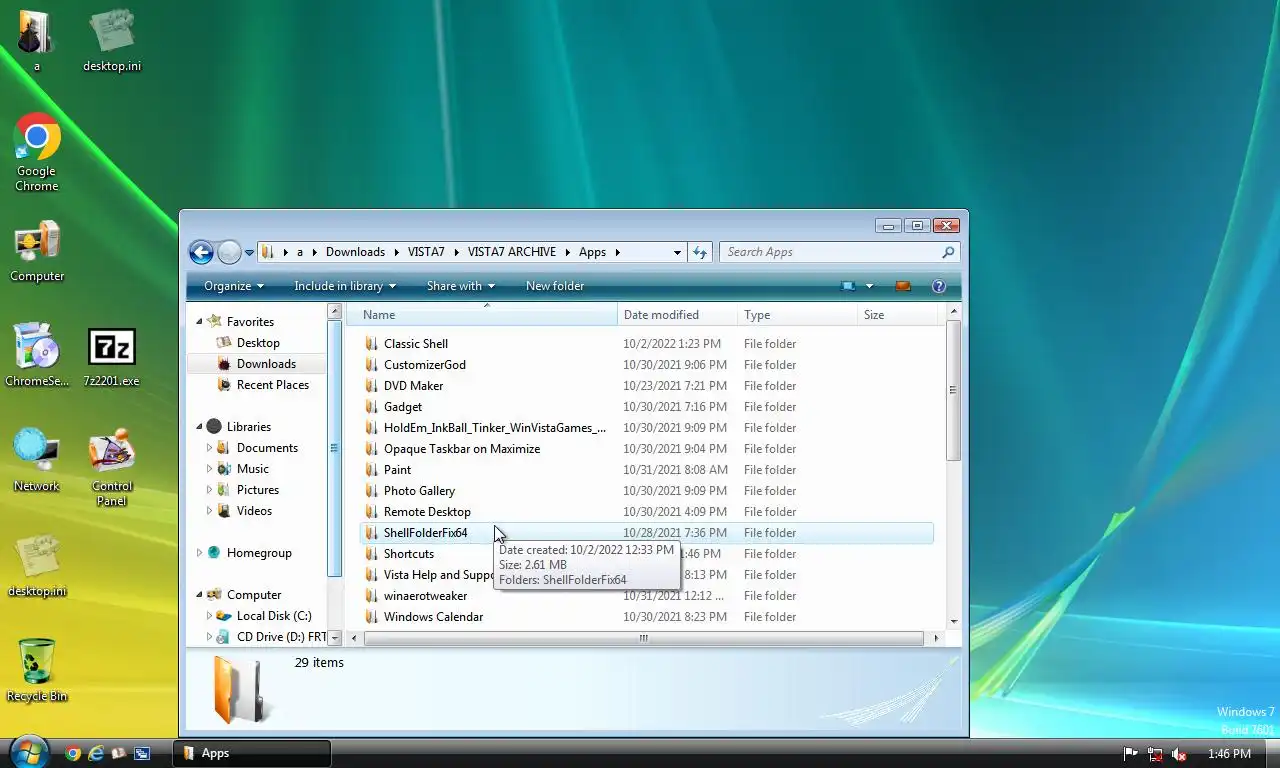The height and width of the screenshot is (768, 1280).
Task: Expand the Local Disk (C:) node
Action: coord(209,615)
